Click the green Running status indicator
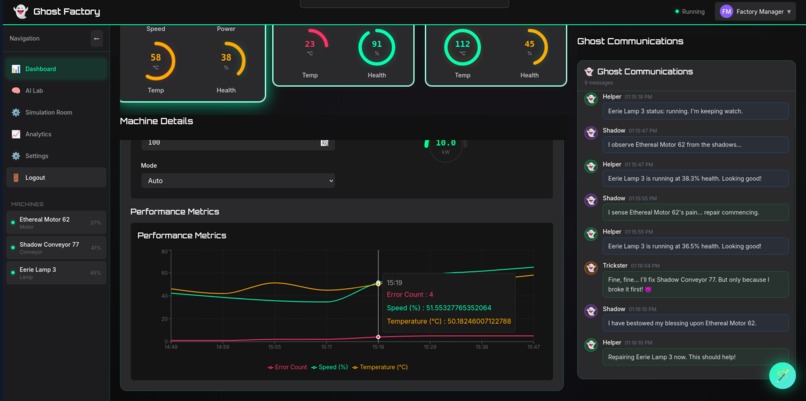Viewport: 806px width, 401px height. pos(677,11)
